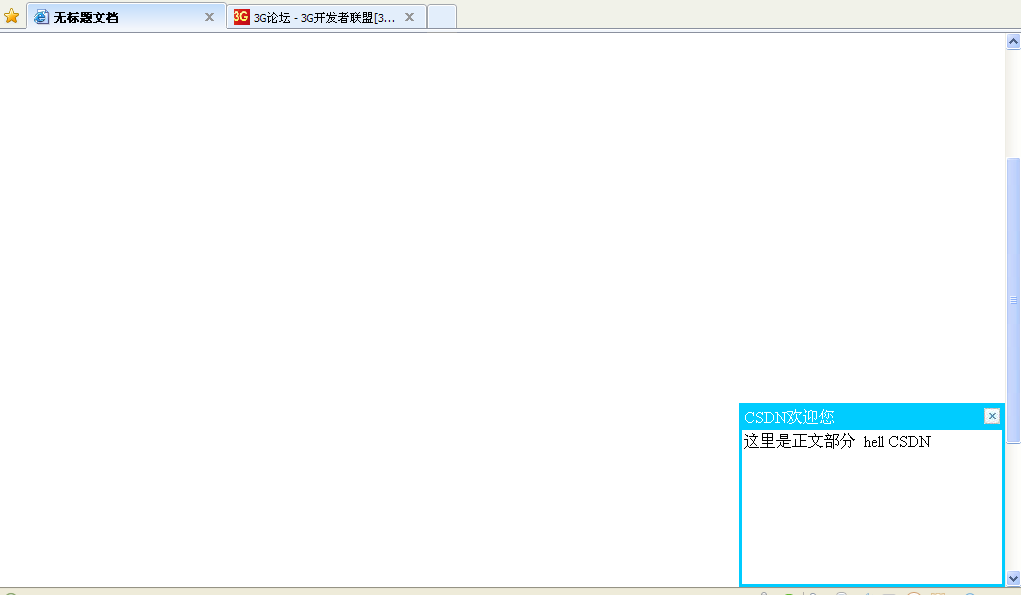Open a new blank tab
The width and height of the screenshot is (1021, 595).
[x=441, y=17]
